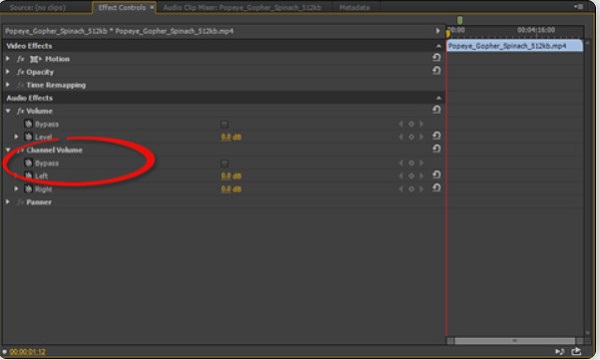
Task: Expand the Right parameter
Action: (16, 189)
